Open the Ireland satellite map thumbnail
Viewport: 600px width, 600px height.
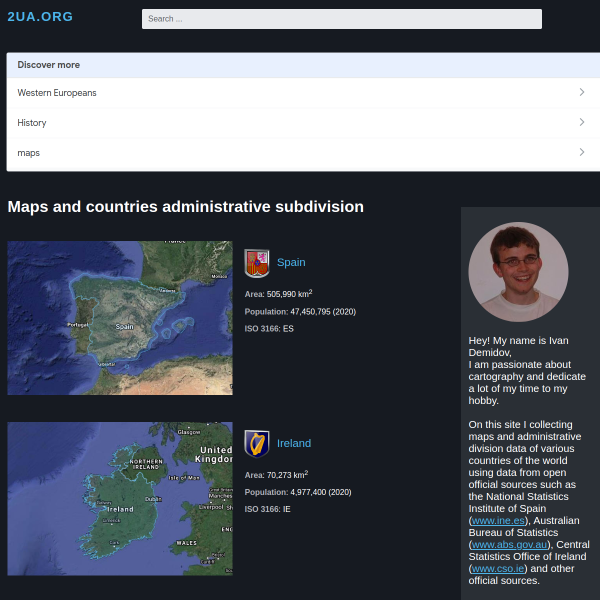[120, 499]
